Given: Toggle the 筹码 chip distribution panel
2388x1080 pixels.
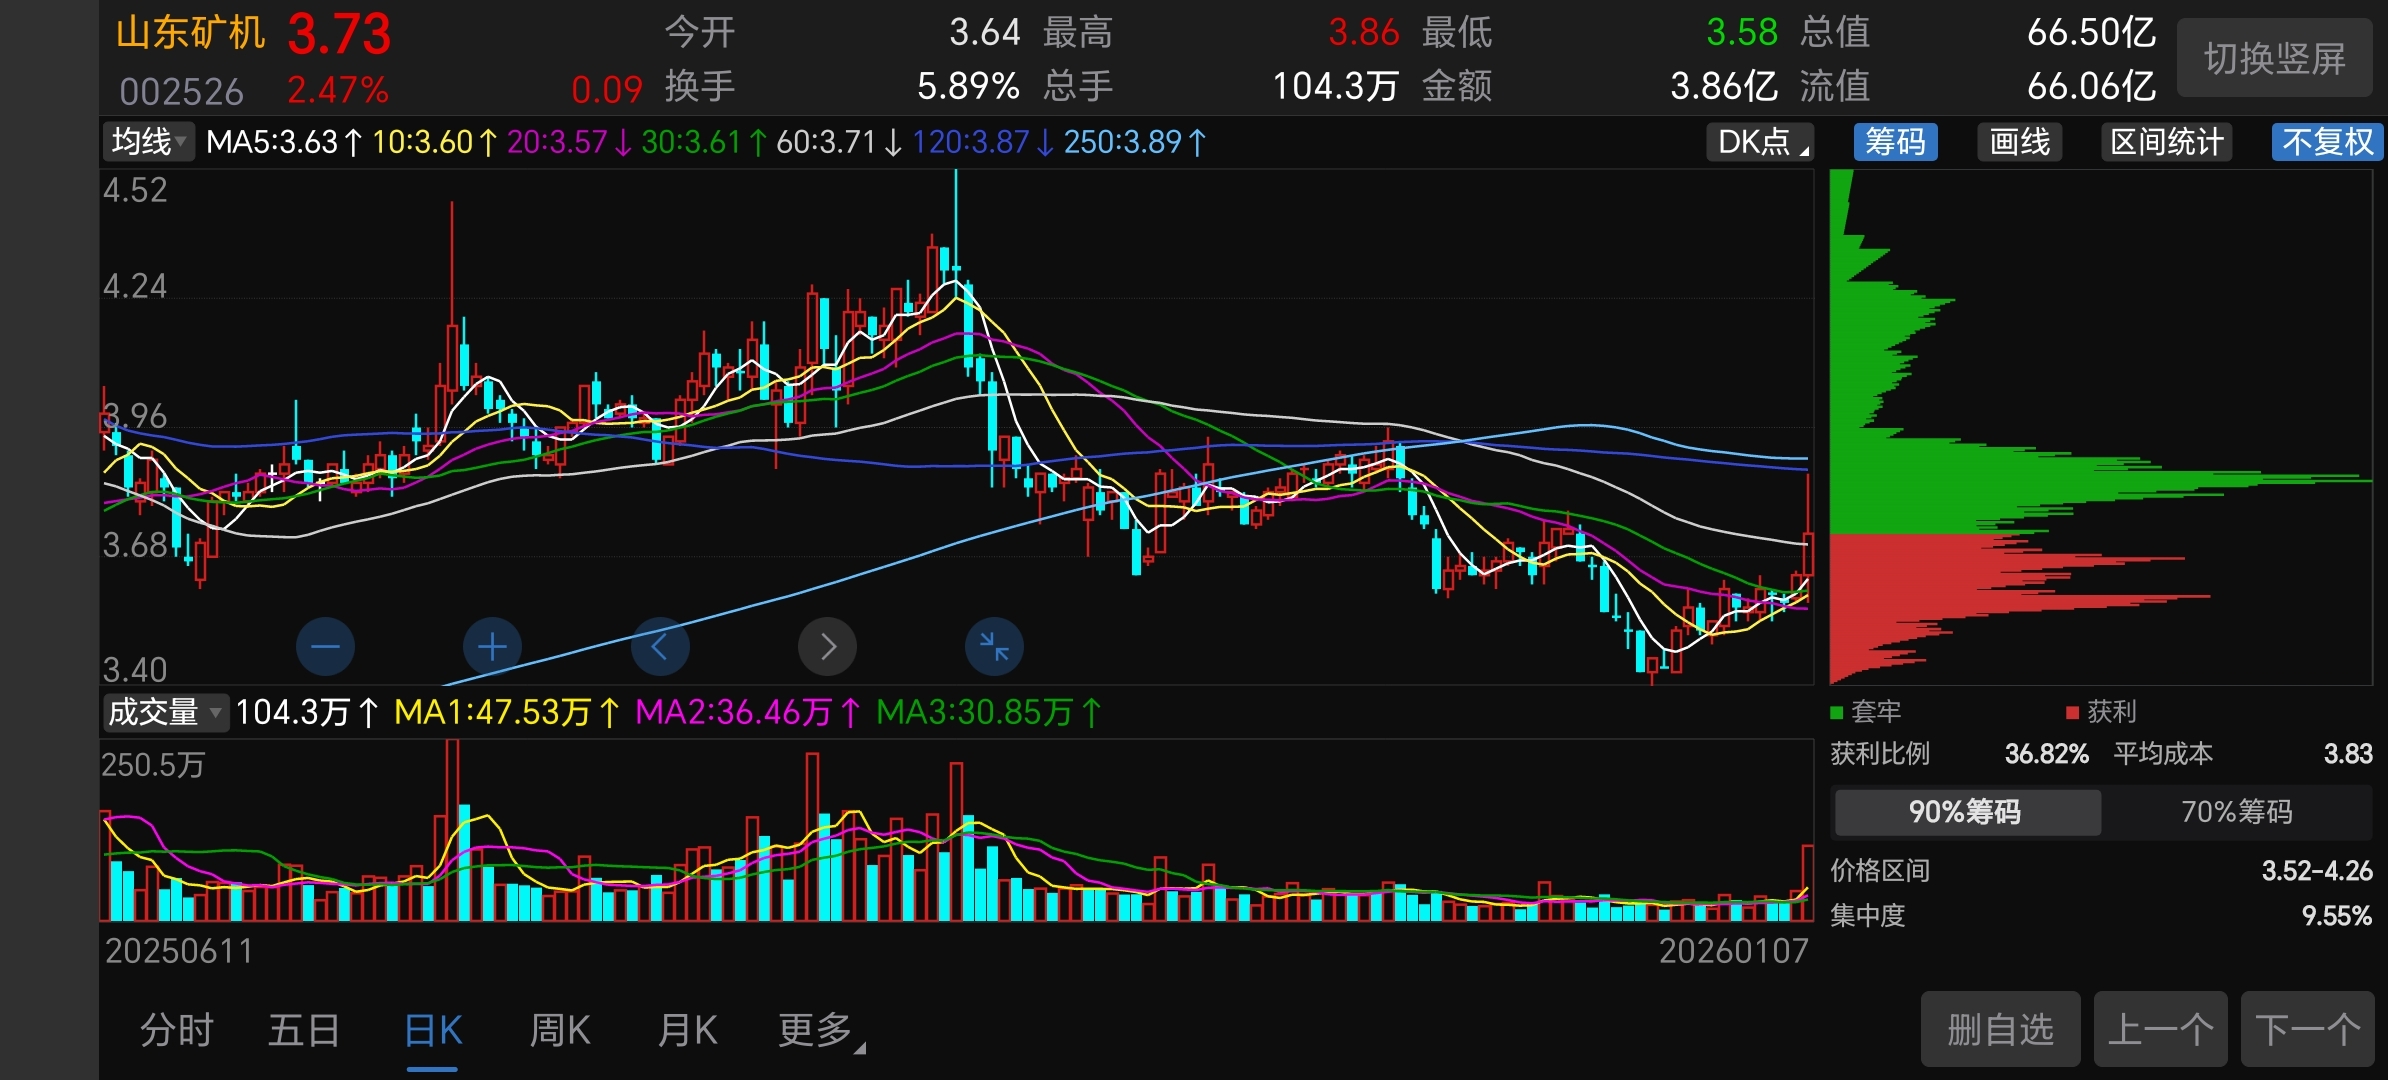Looking at the screenshot, I should (1895, 142).
